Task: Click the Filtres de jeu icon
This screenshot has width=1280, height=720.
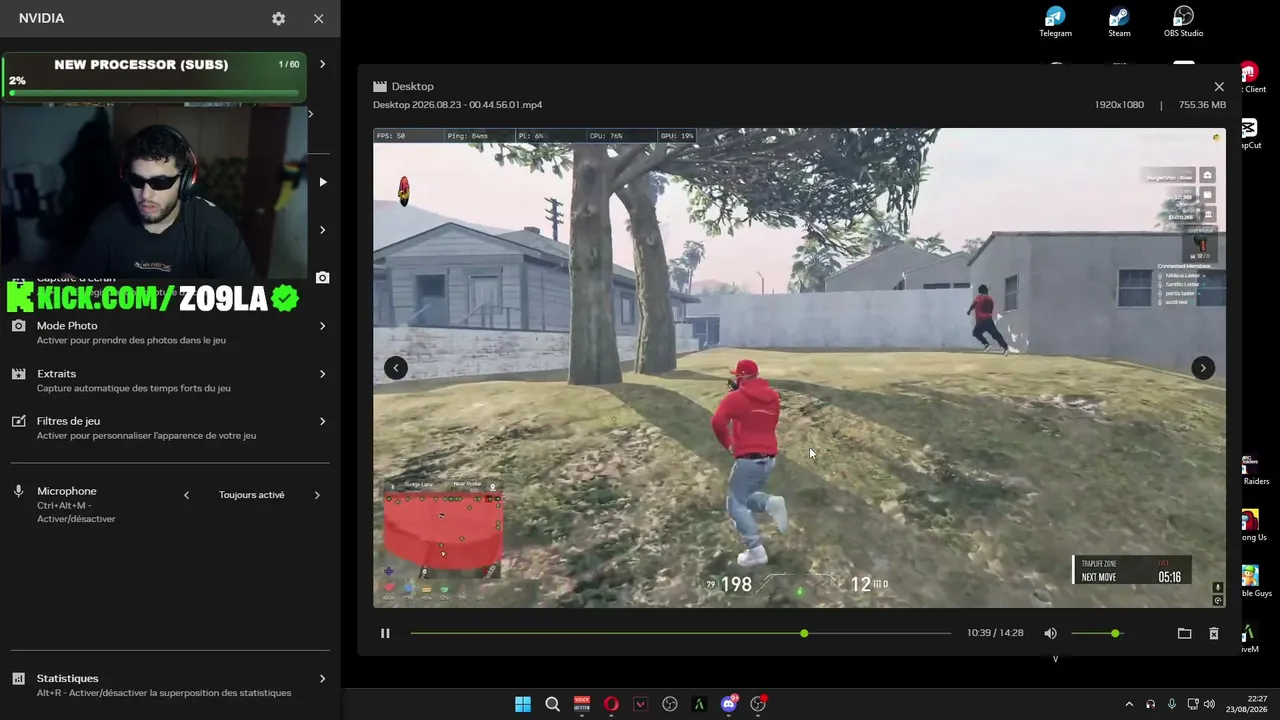Action: tap(18, 421)
